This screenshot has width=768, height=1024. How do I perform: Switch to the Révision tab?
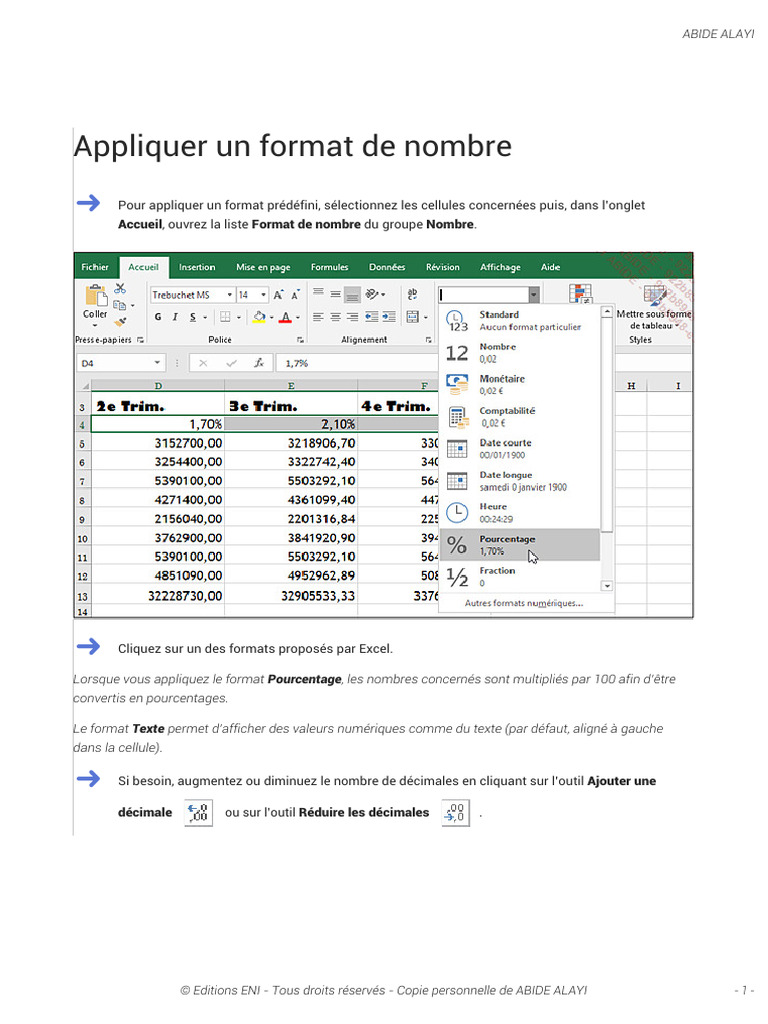(x=442, y=267)
